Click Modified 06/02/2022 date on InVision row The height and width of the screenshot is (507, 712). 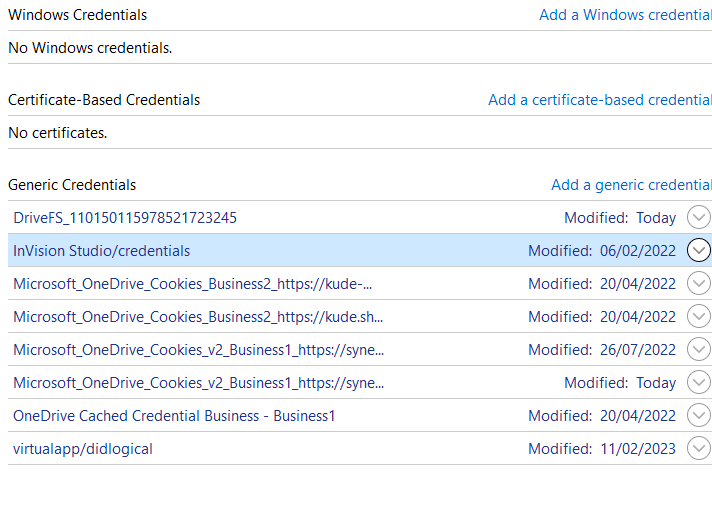[602, 251]
